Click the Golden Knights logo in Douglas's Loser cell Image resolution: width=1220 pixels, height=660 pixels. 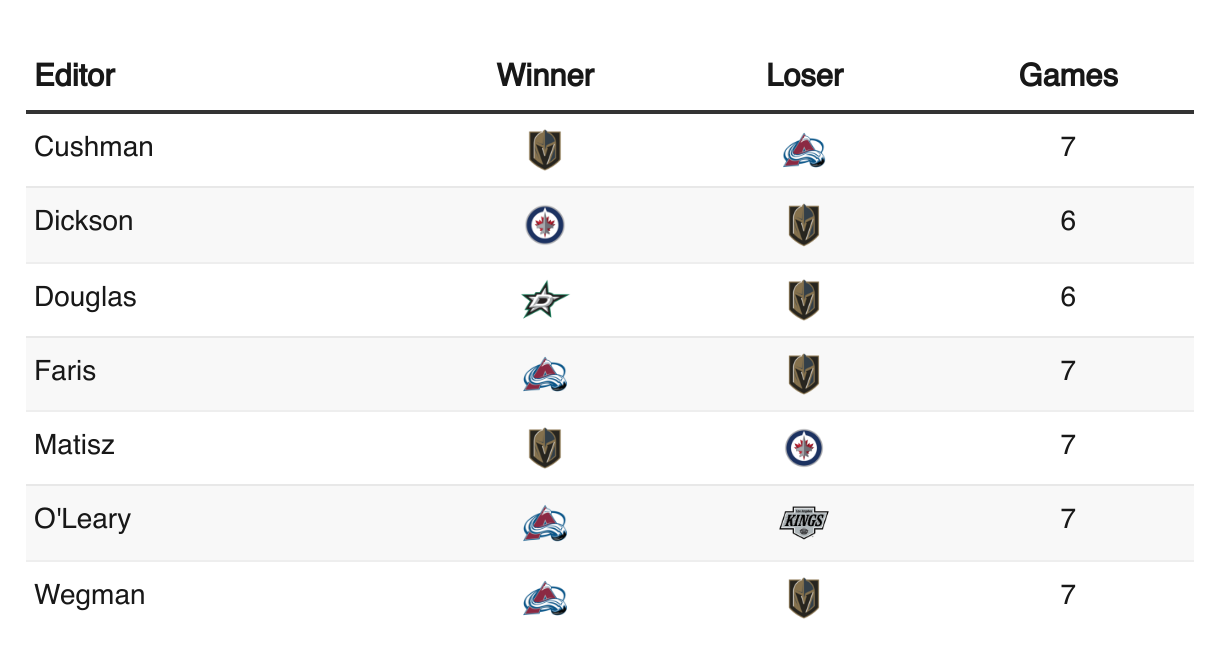click(x=805, y=300)
